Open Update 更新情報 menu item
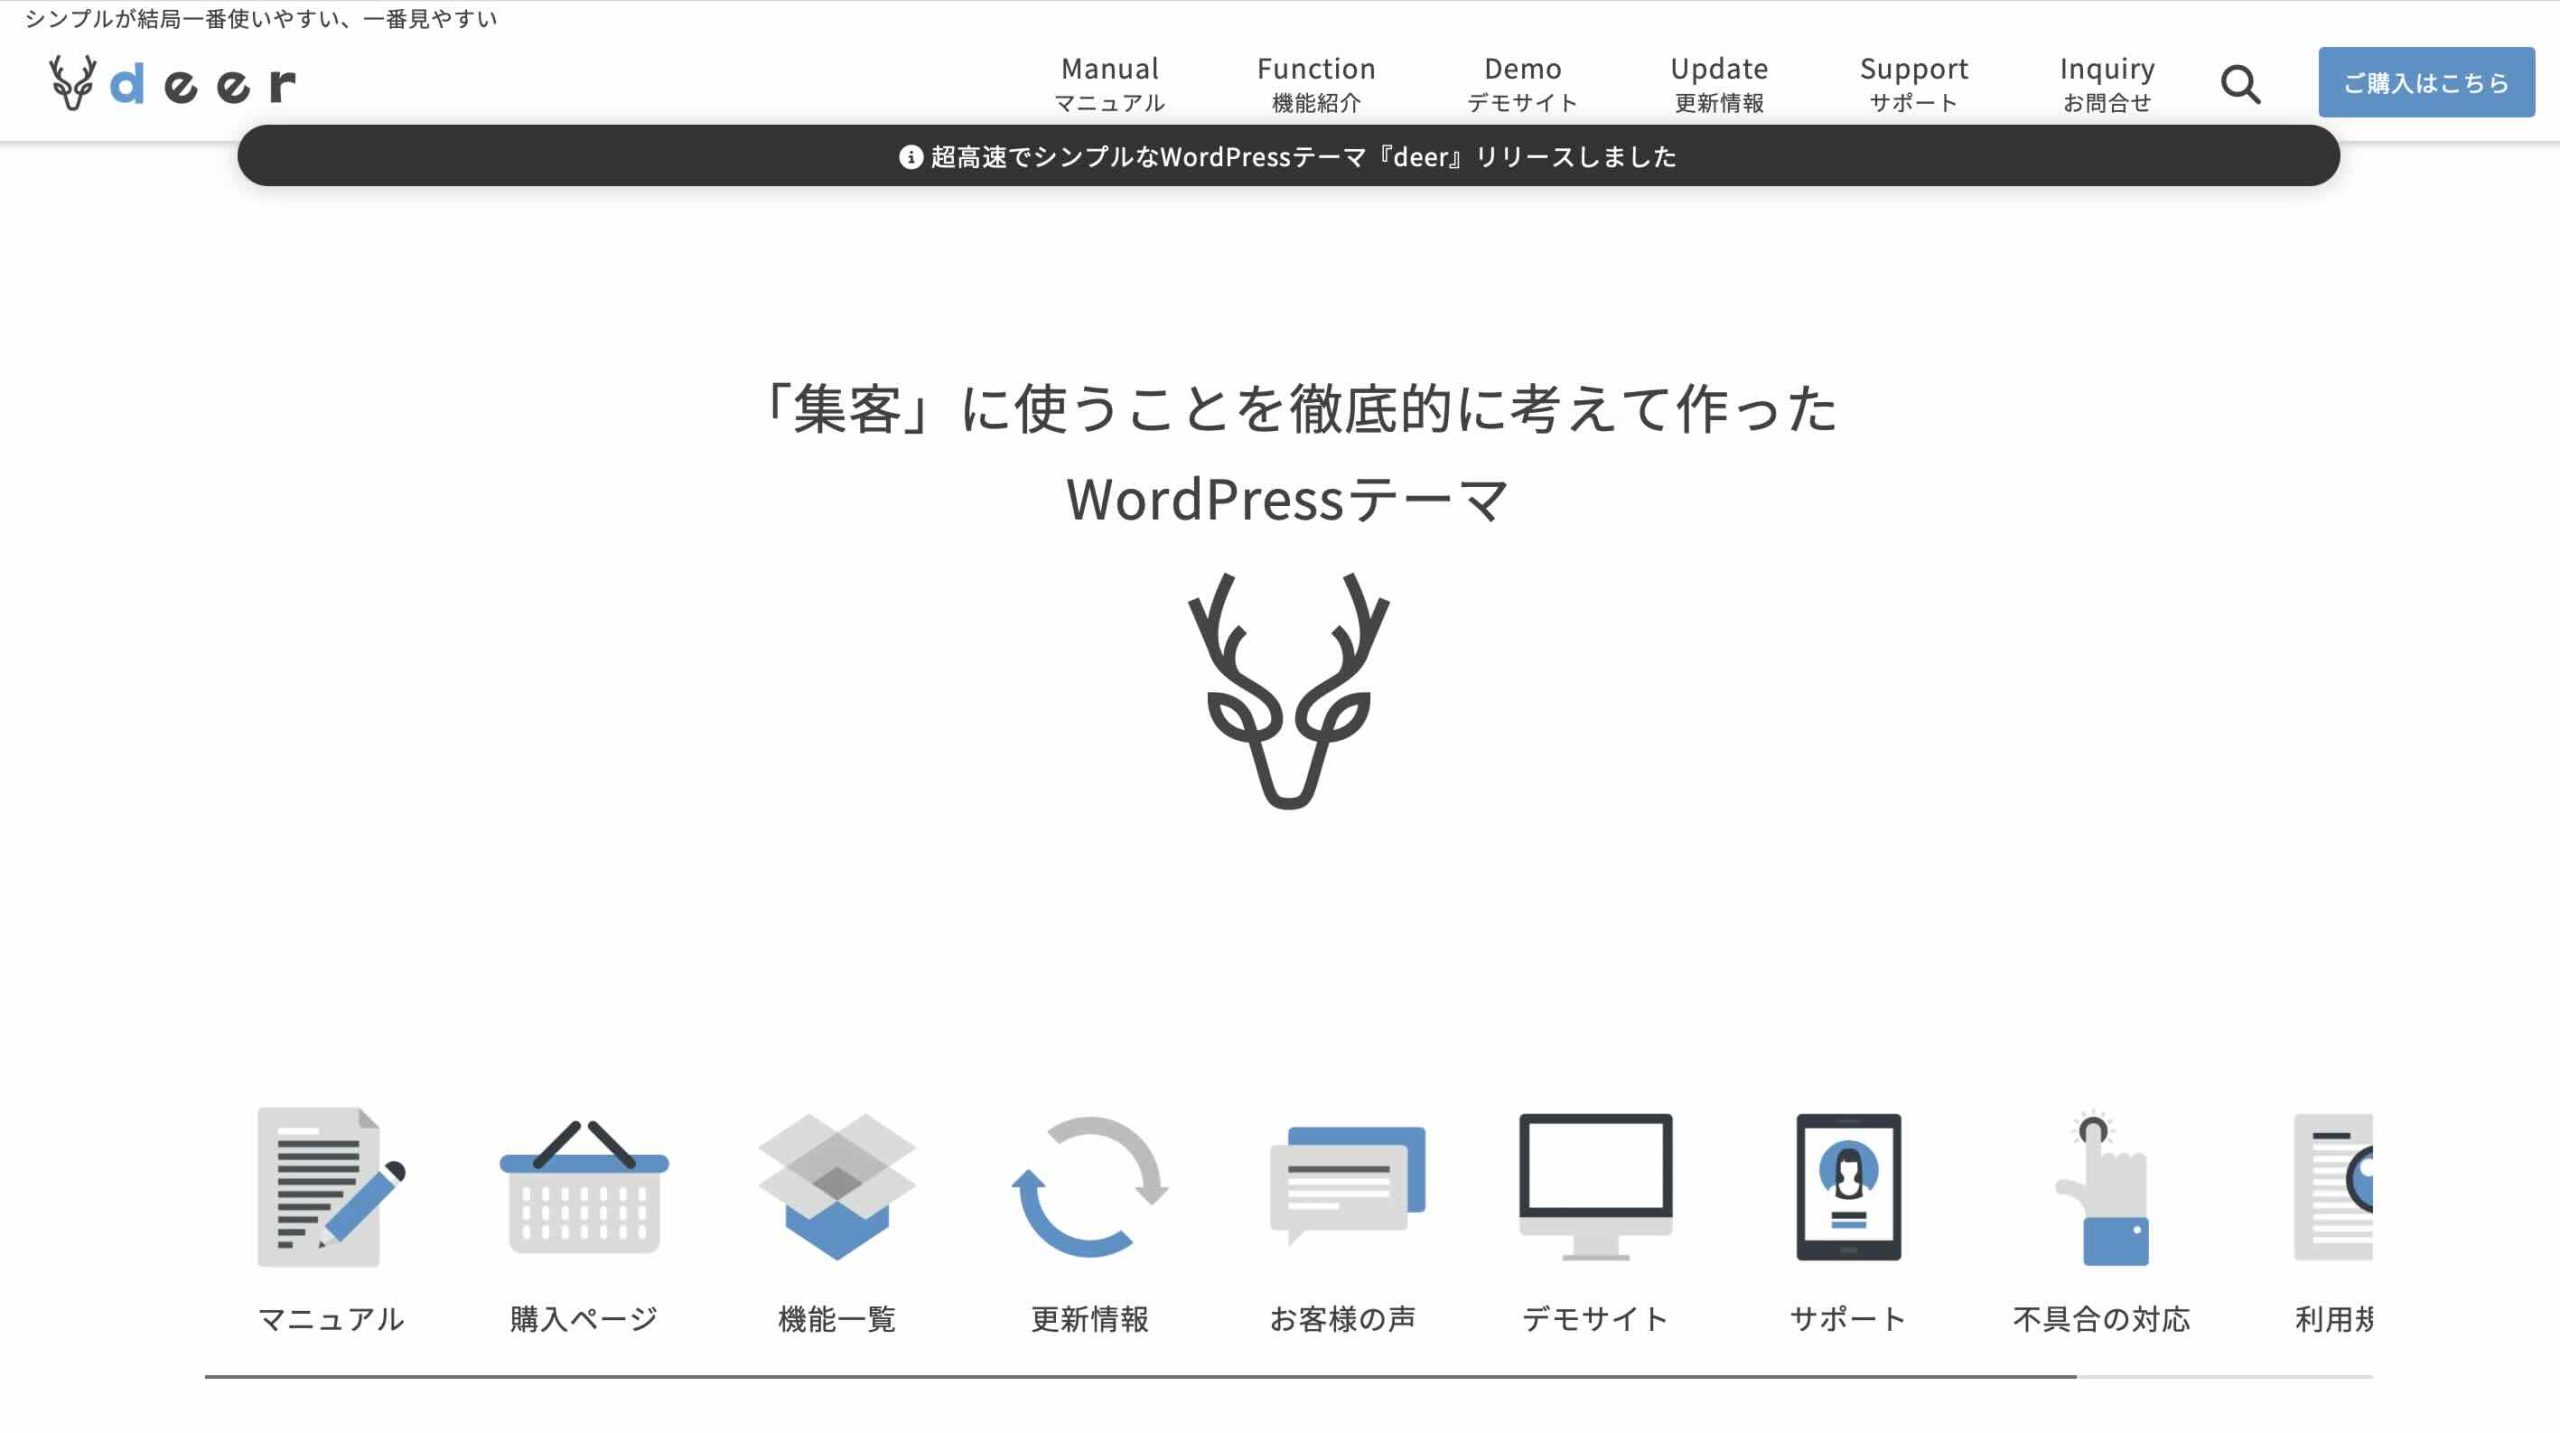The image size is (2560, 1433). click(1719, 84)
